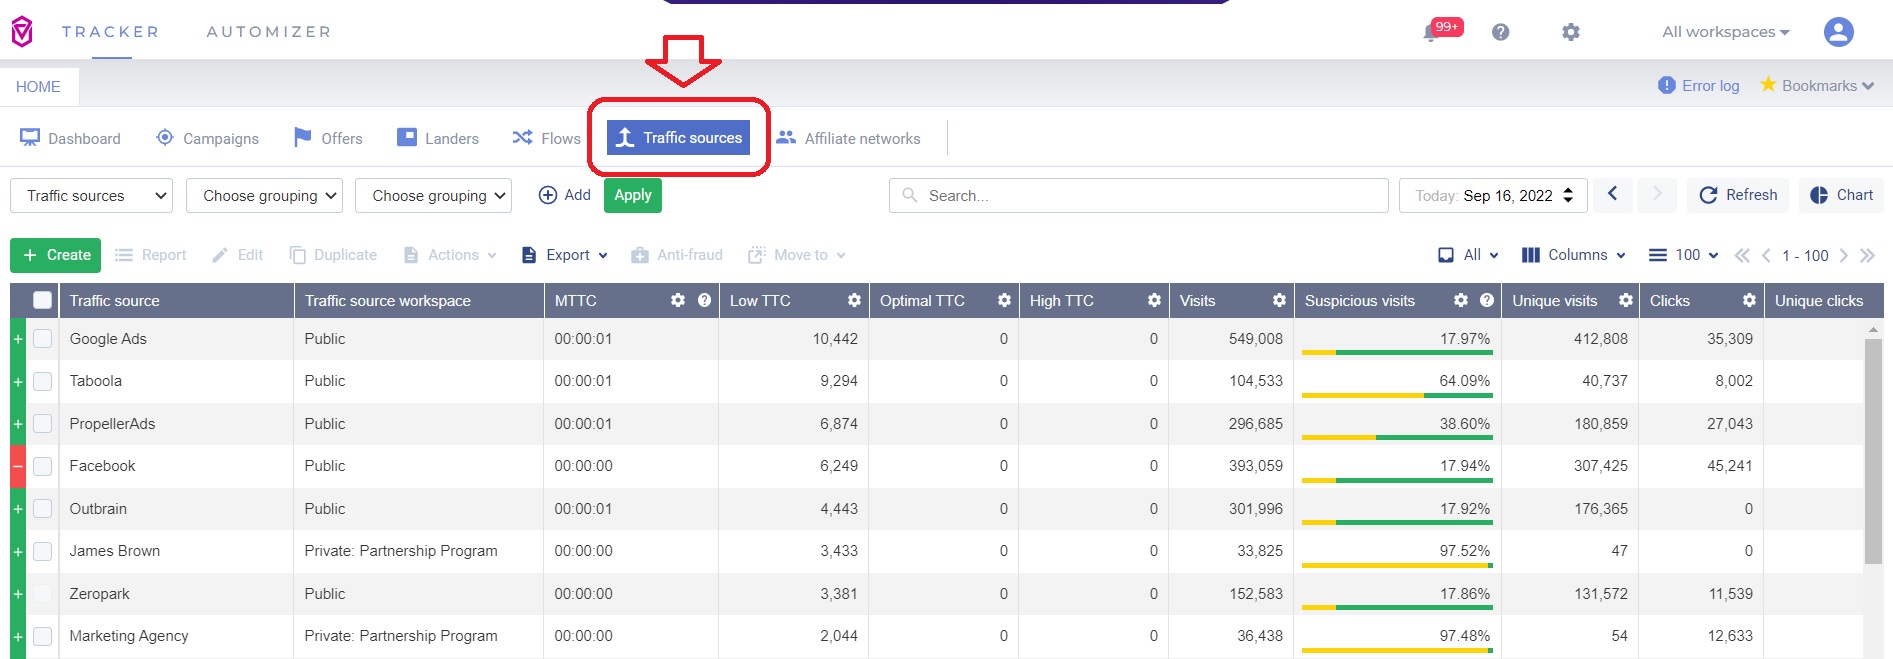1893x659 pixels.
Task: Open the All filter dropdown
Action: [x=1468, y=255]
